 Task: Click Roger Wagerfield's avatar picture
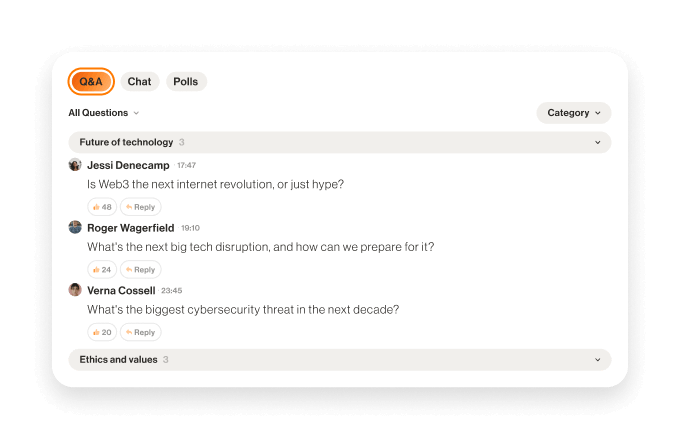click(75, 227)
